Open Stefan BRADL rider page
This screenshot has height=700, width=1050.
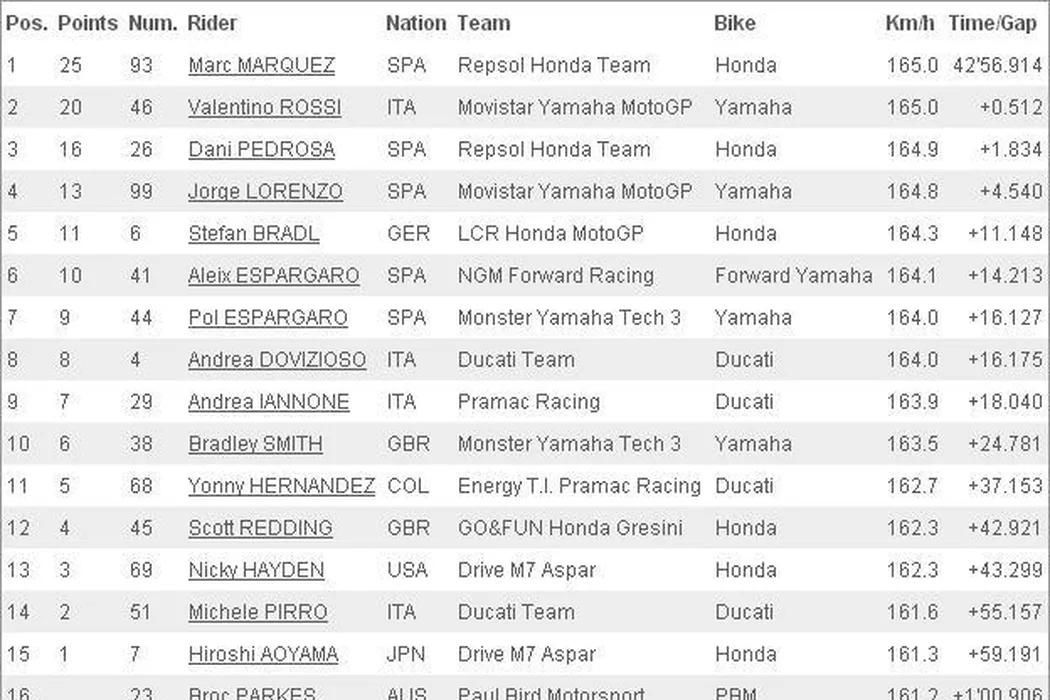pyautogui.click(x=253, y=234)
